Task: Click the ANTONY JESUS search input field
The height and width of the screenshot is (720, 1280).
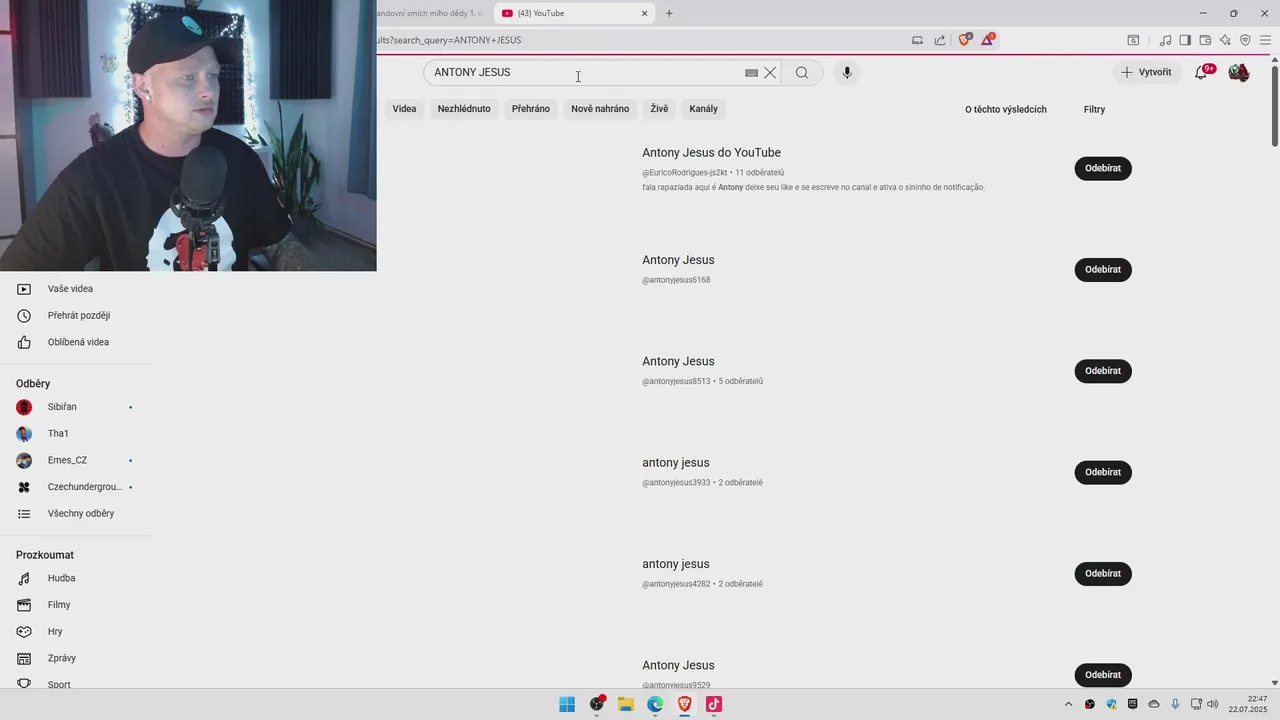Action: [585, 73]
